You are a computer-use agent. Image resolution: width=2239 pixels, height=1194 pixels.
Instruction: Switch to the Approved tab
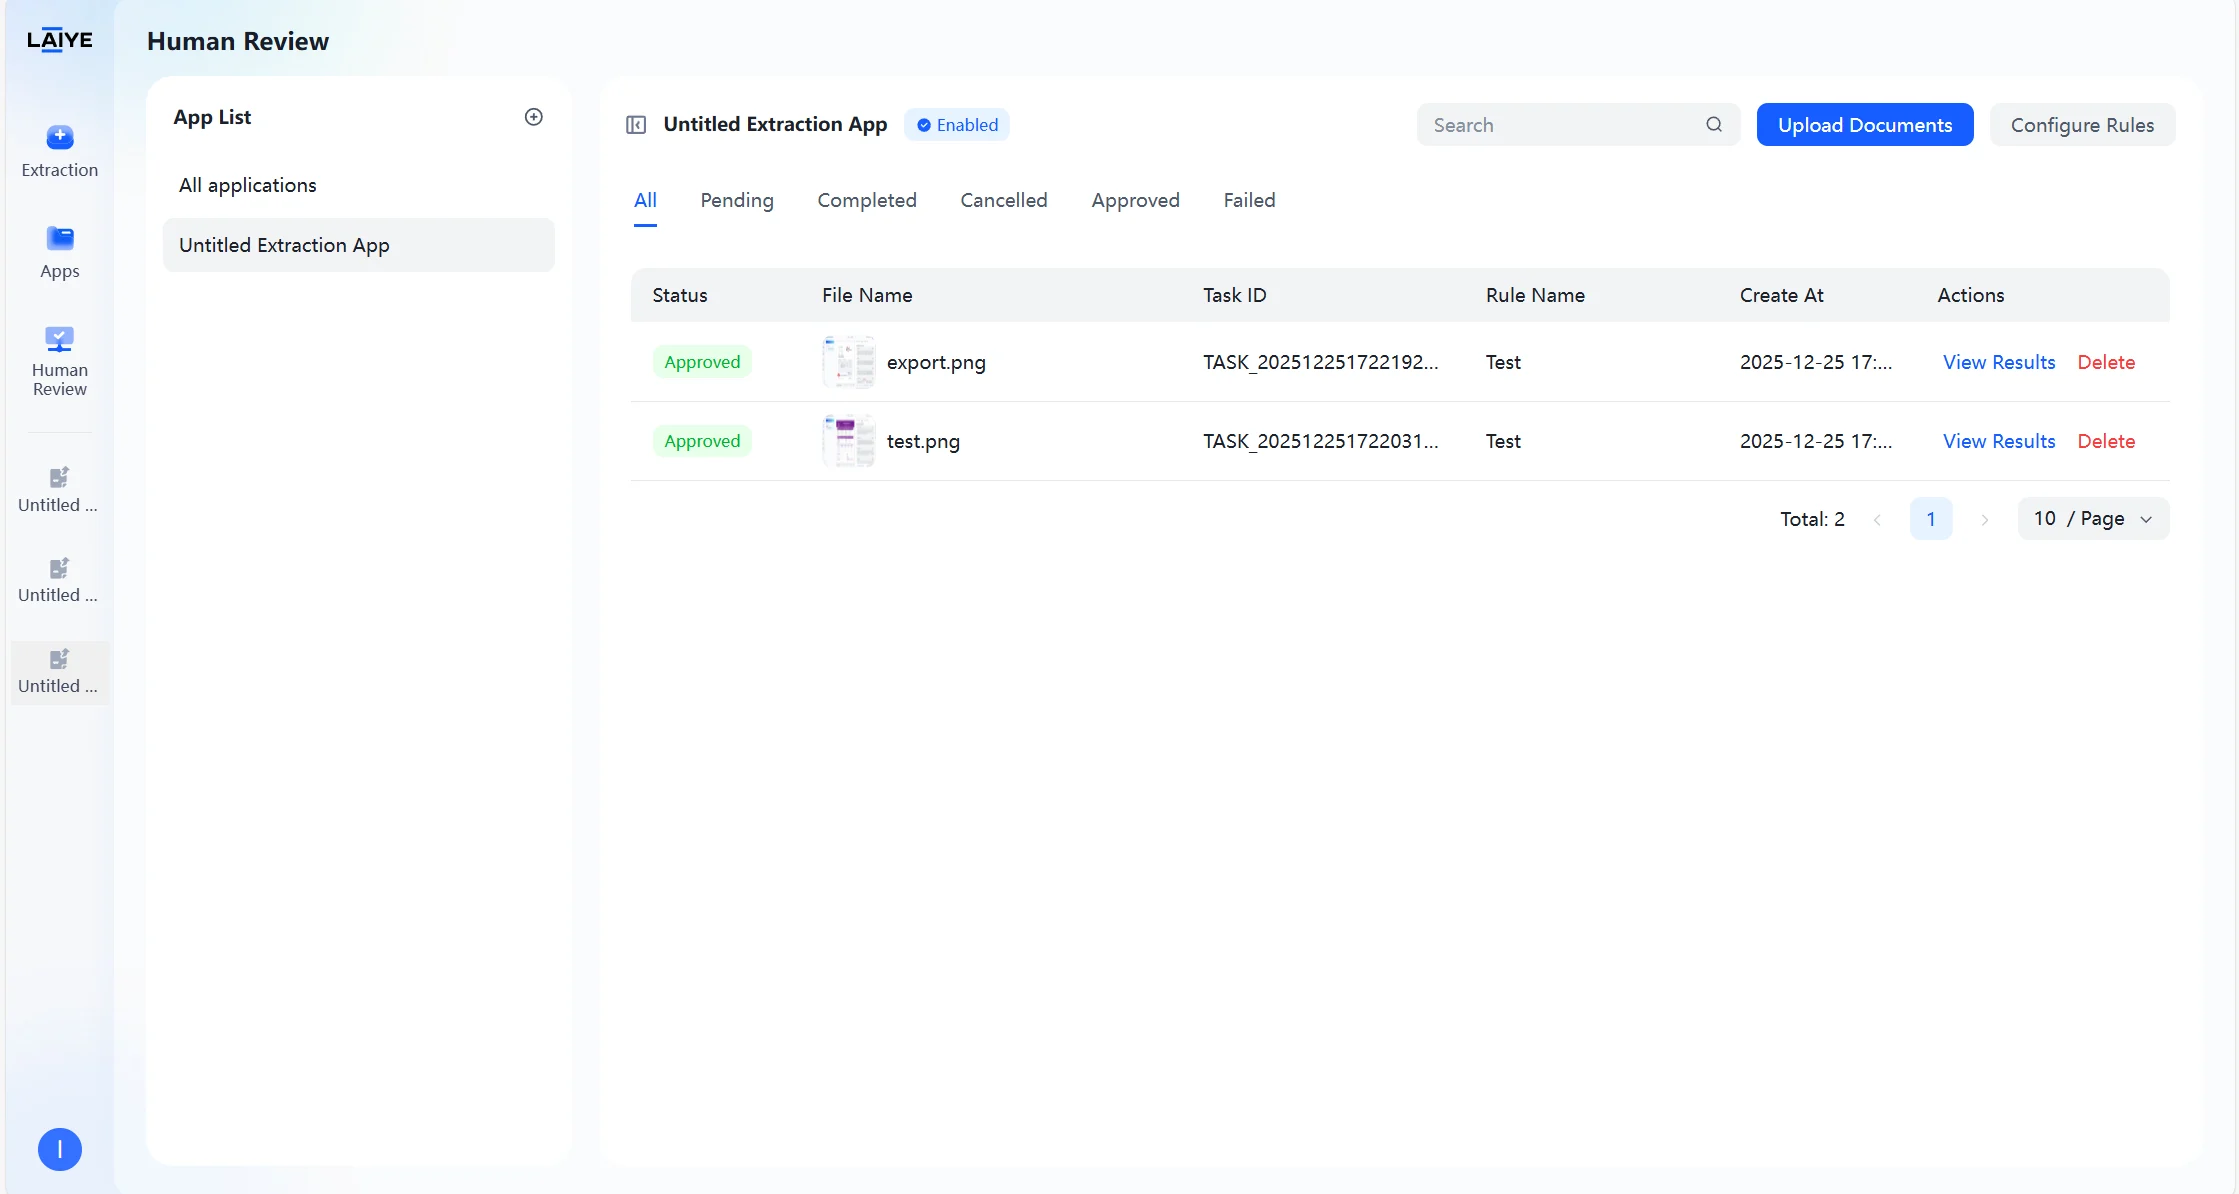[1136, 200]
